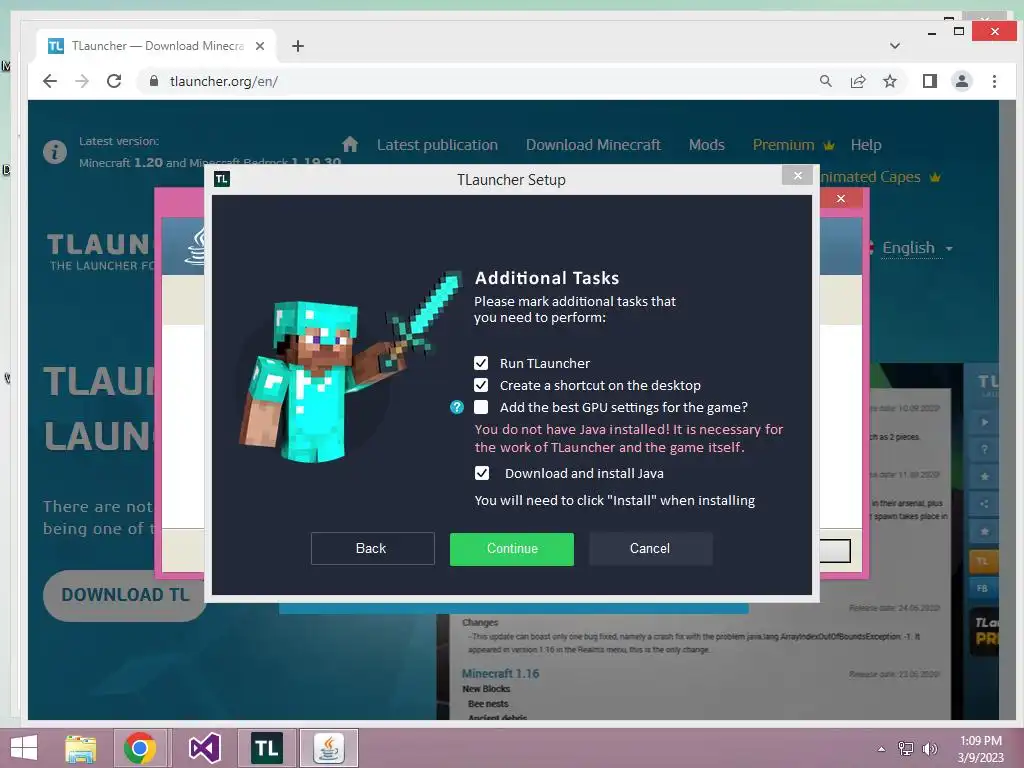The image size is (1024, 768).
Task: View site security lock info
Action: pos(154,81)
